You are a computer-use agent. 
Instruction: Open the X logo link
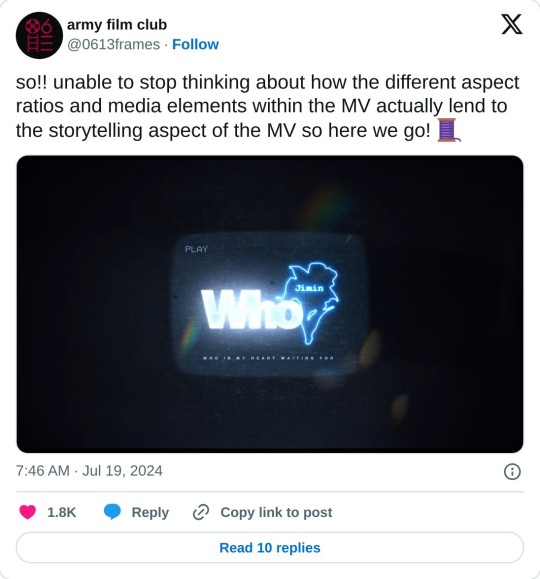point(512,24)
